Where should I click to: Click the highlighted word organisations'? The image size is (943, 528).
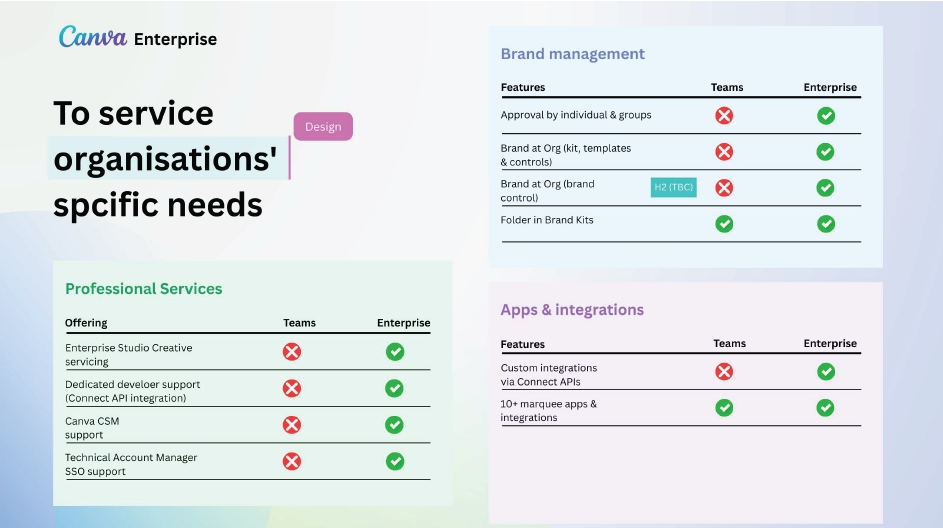tap(165, 159)
